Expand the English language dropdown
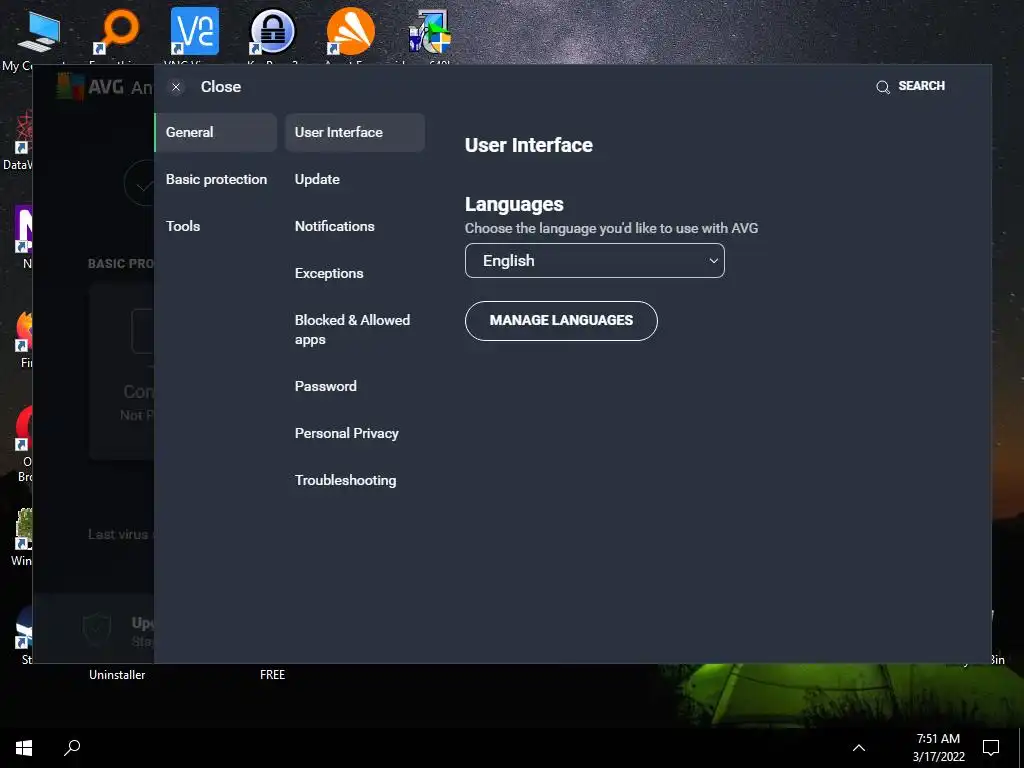 click(594, 261)
